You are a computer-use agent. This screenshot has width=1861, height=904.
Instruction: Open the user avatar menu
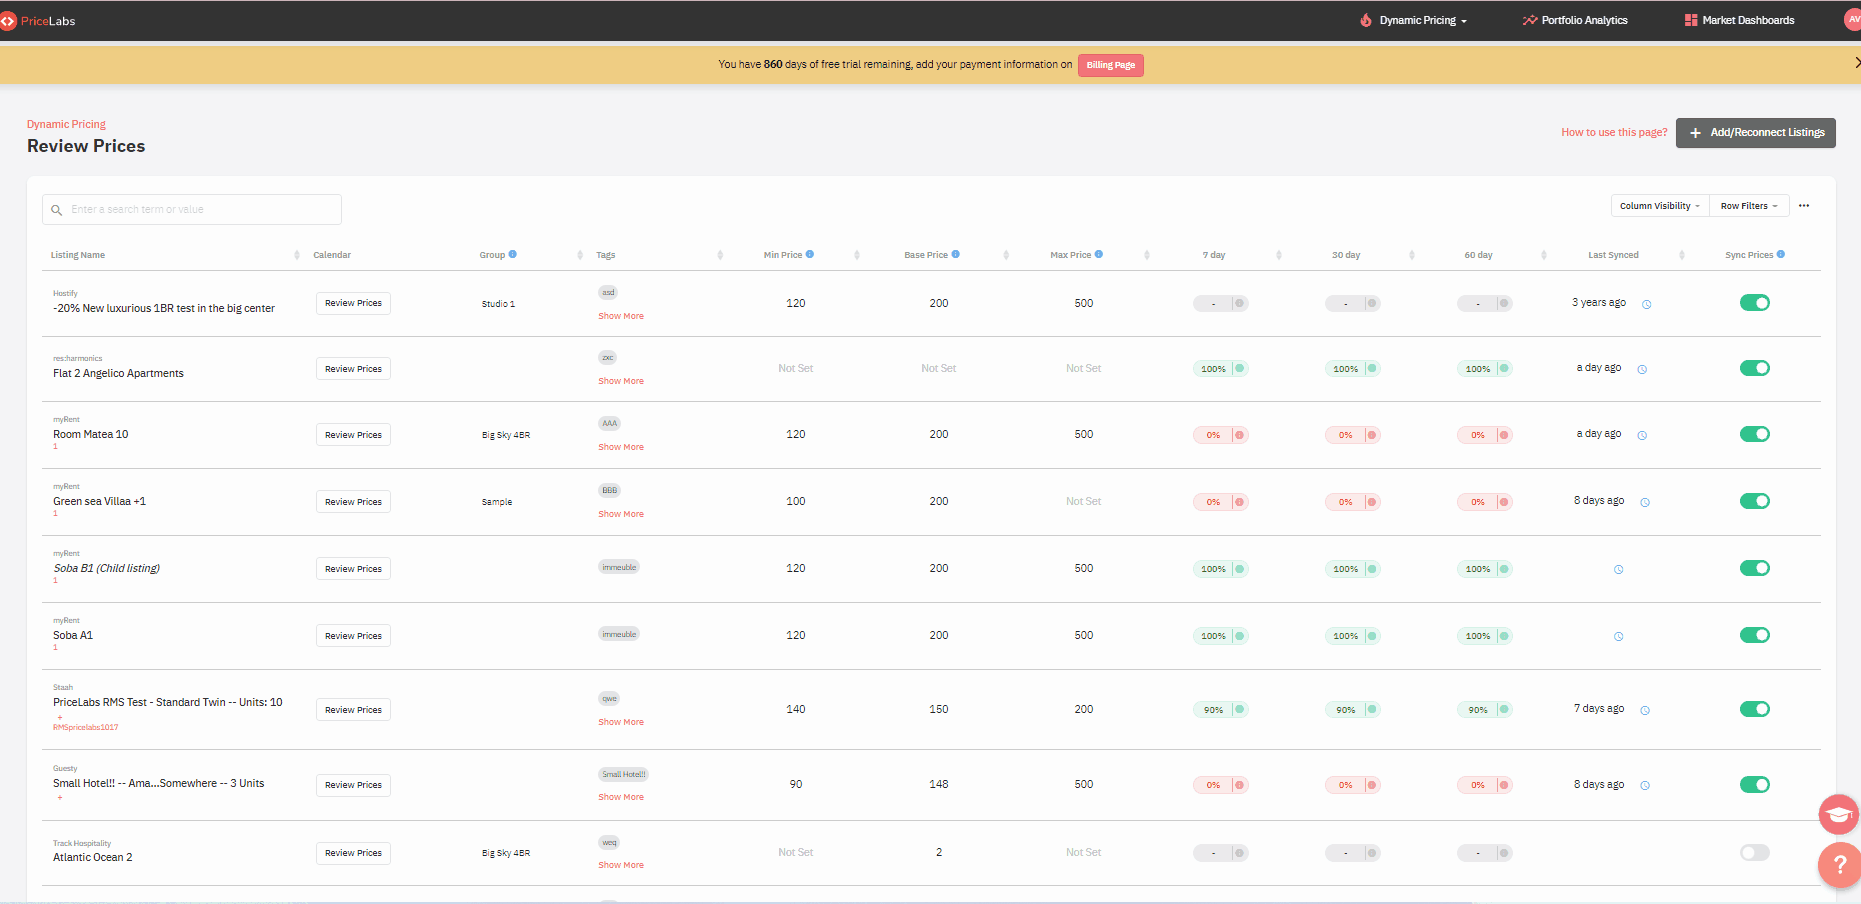click(1852, 20)
